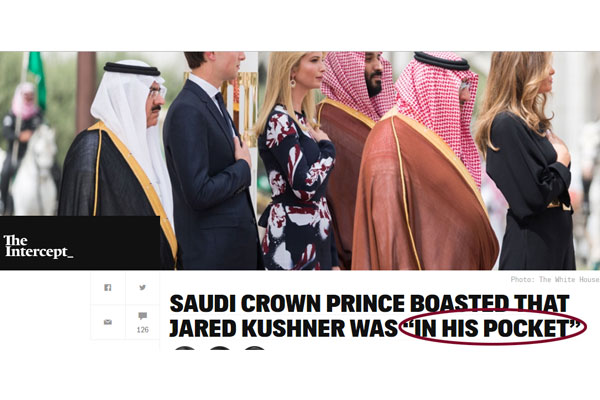Open the third author avatar below the headline
The image size is (600, 400).
point(254,348)
